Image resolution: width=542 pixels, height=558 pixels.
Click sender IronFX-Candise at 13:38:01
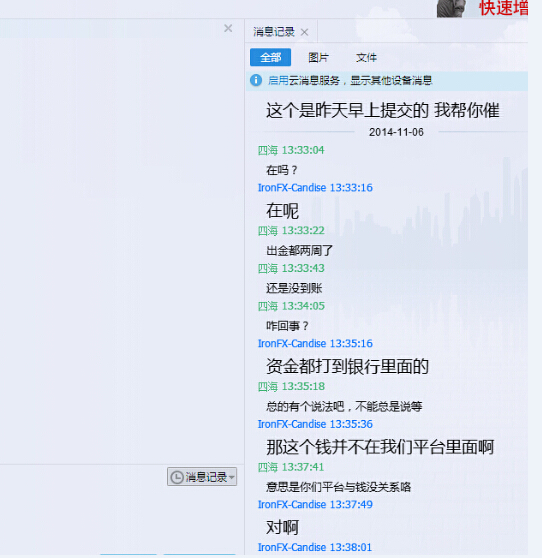point(292,547)
